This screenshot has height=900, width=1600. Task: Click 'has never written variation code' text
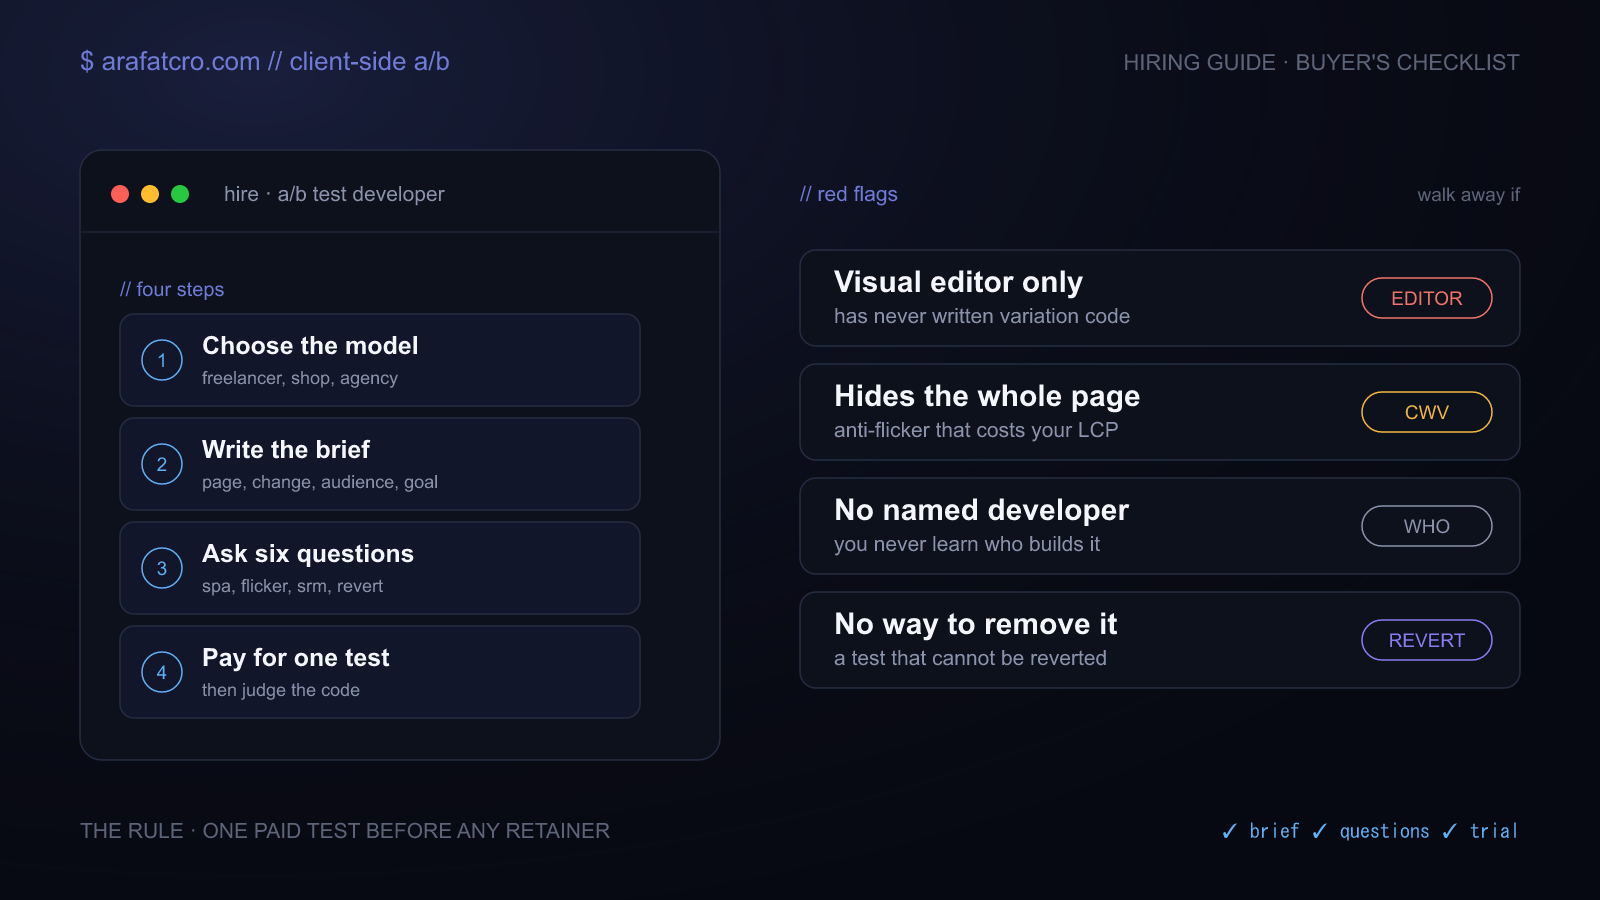tap(982, 316)
